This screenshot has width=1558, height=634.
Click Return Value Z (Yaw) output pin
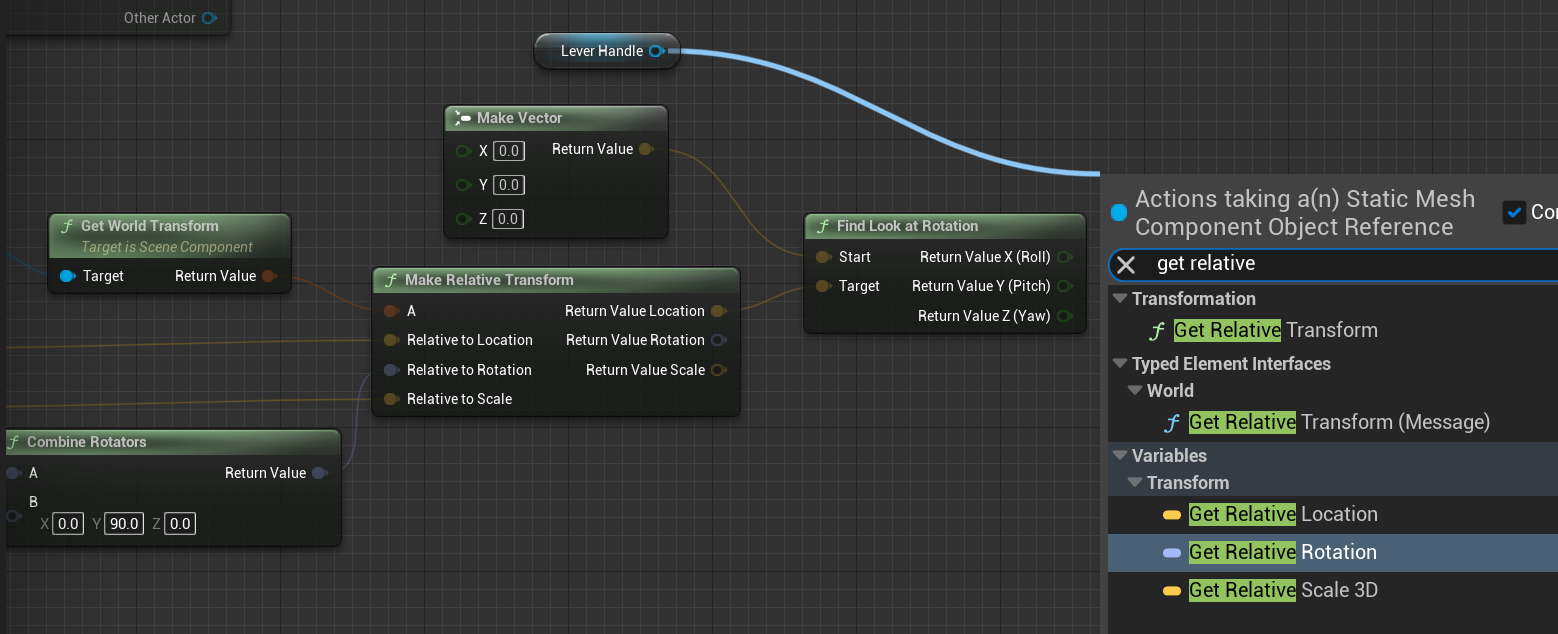1064,316
